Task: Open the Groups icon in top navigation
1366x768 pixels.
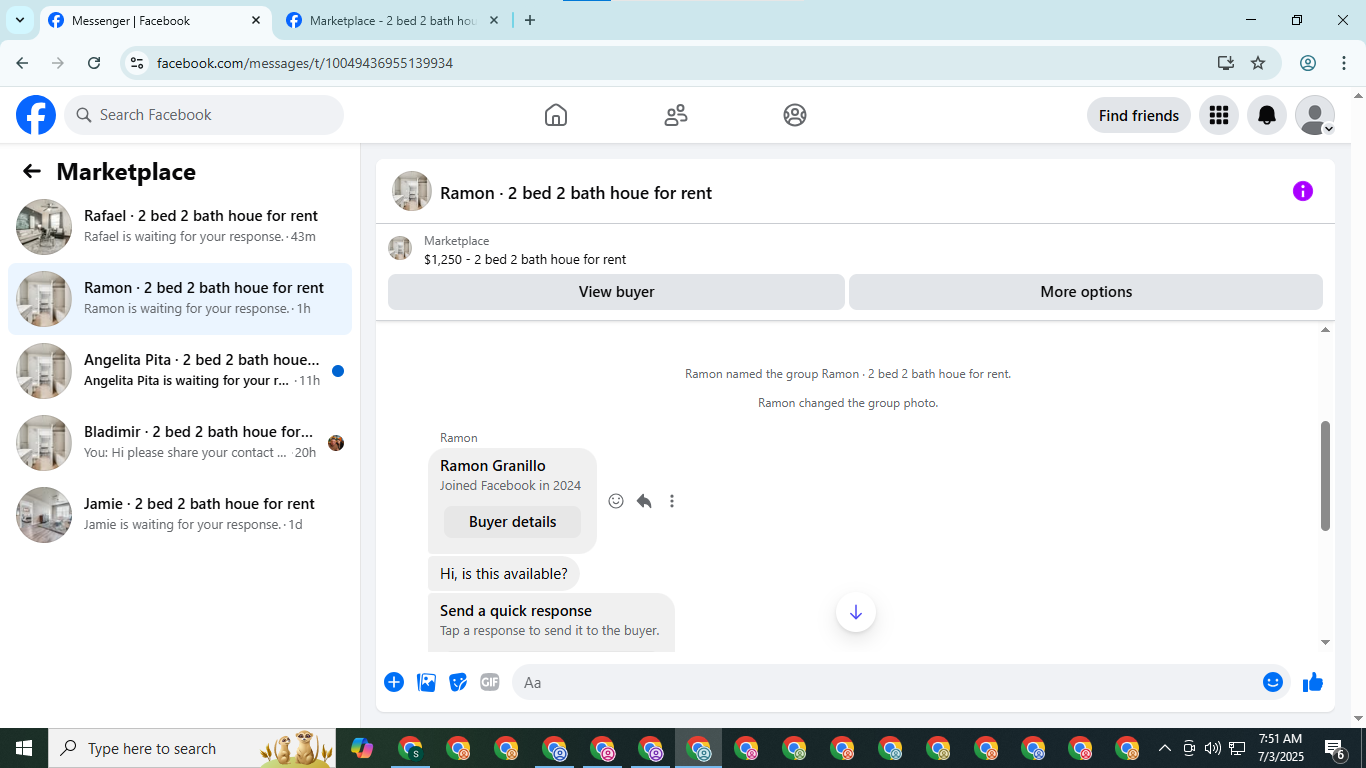Action: (x=795, y=115)
